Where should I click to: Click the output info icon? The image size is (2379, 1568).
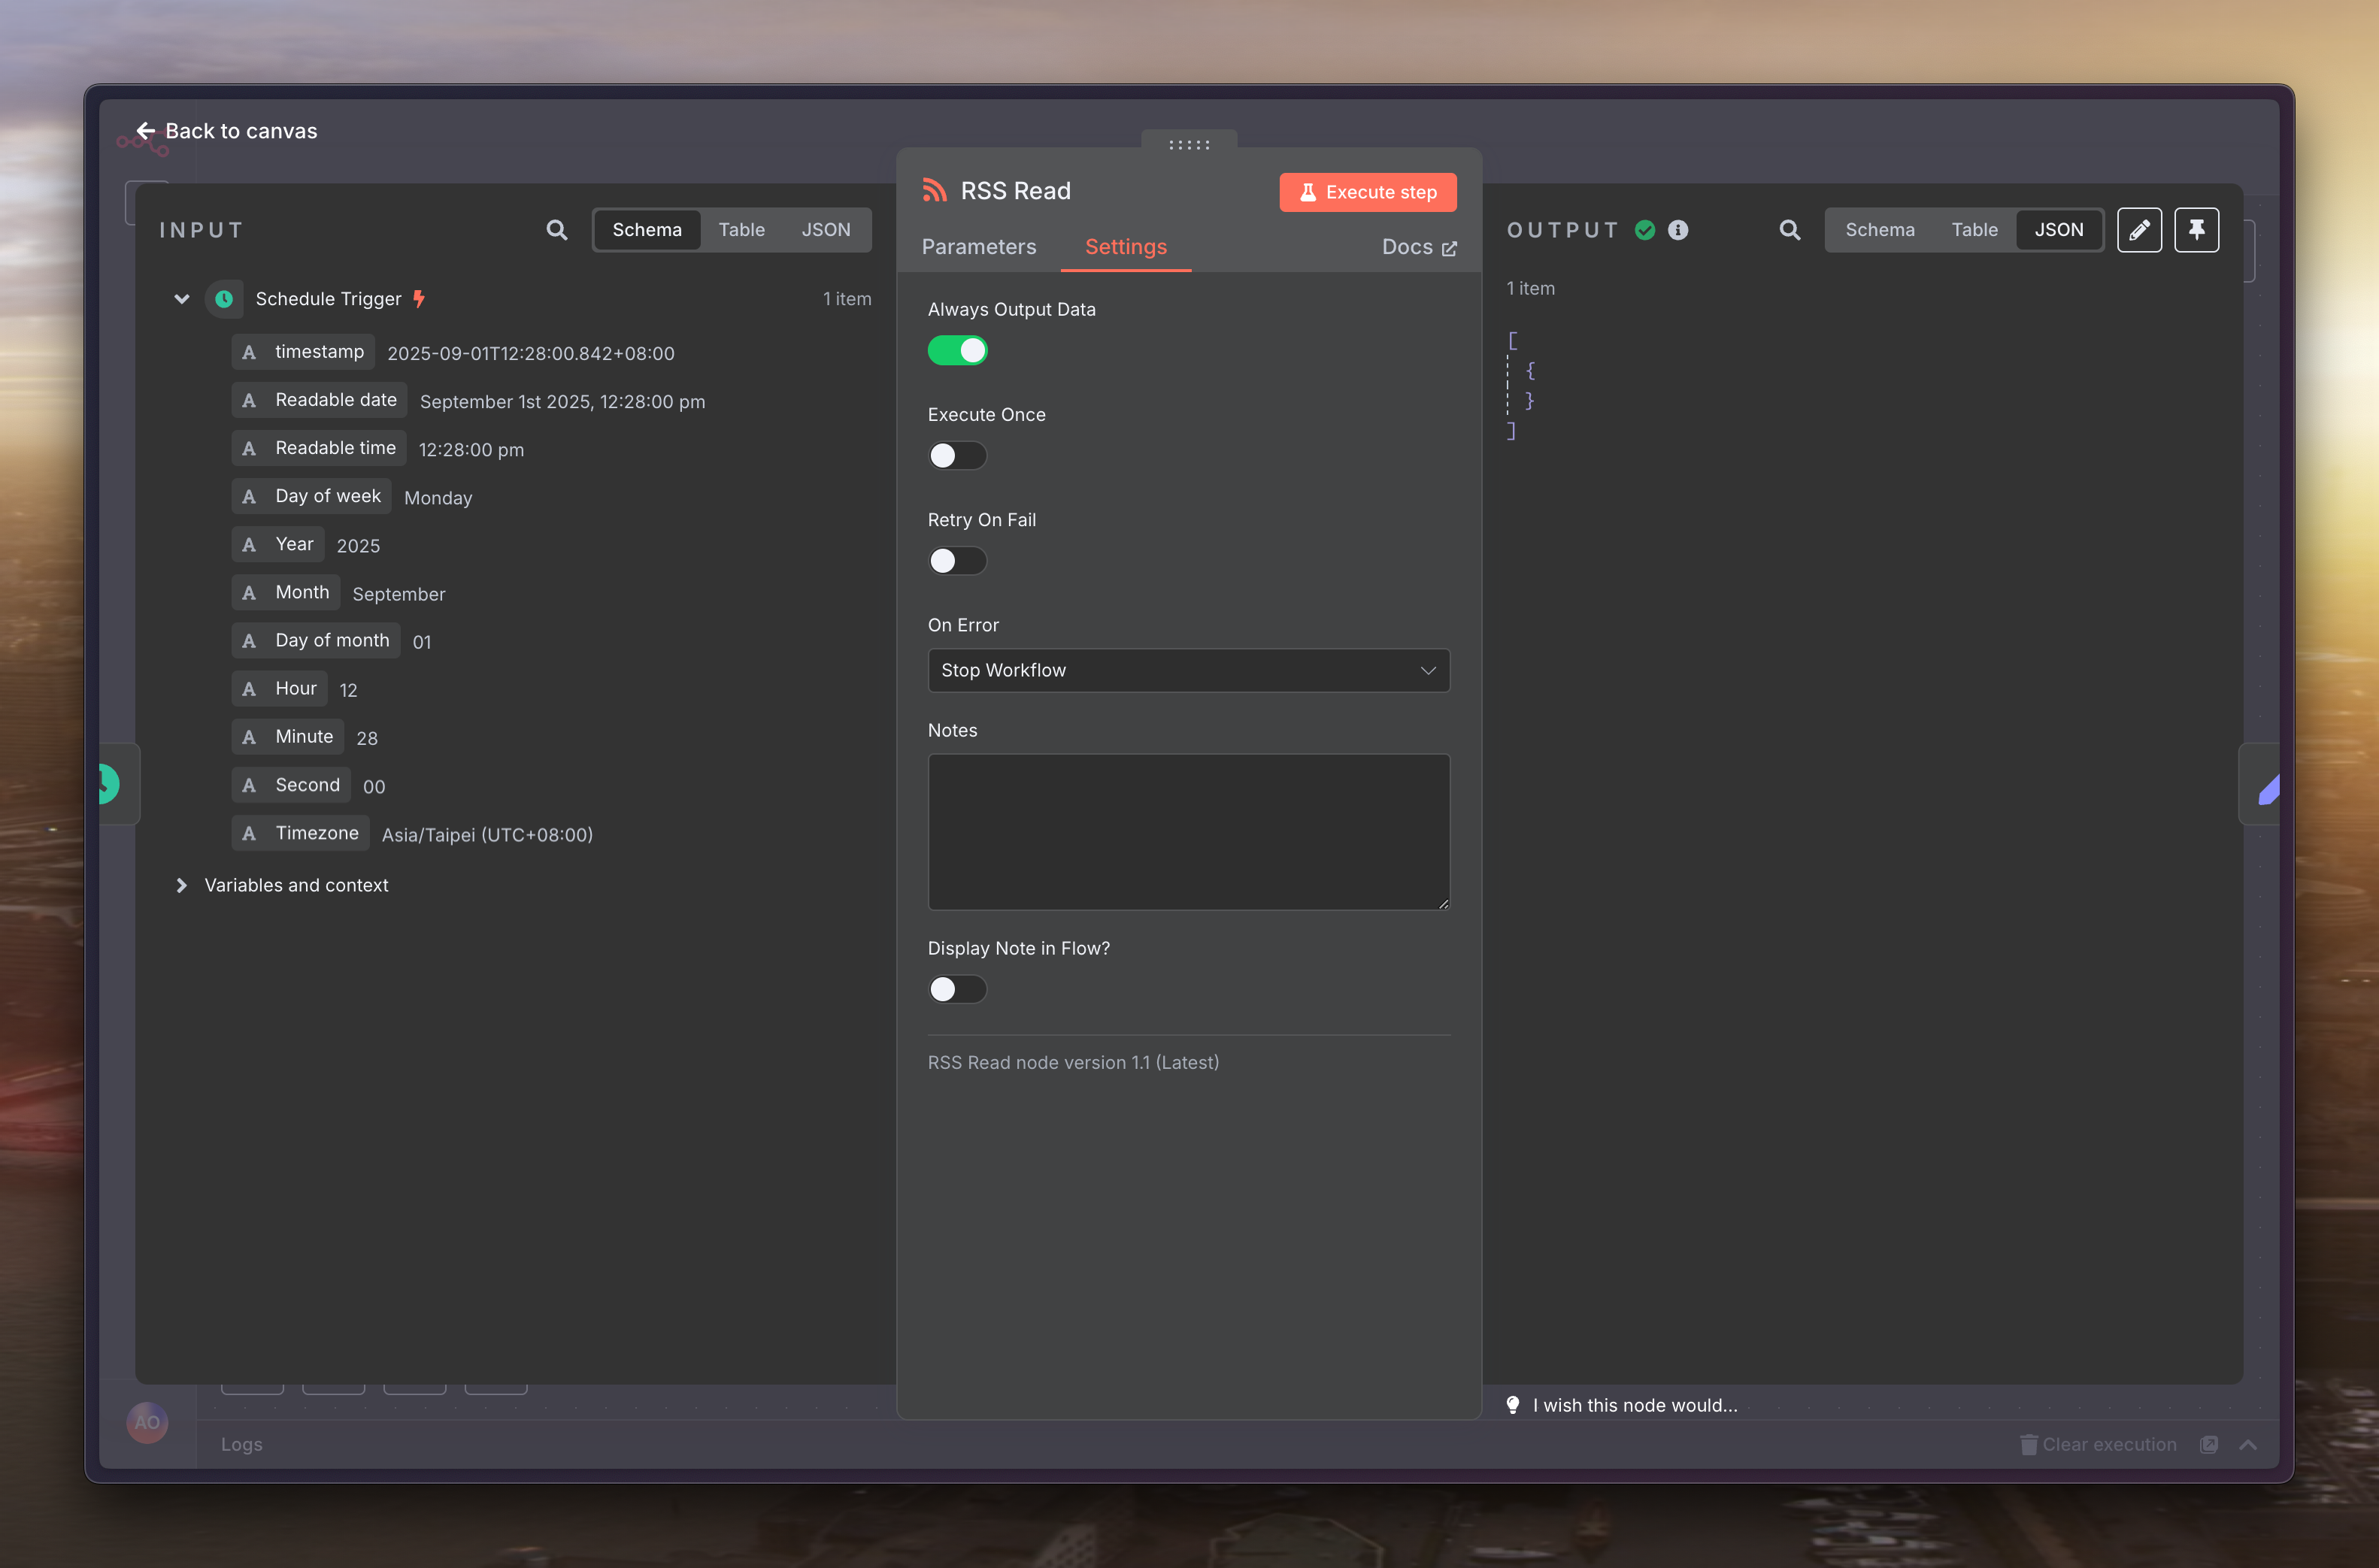point(1678,230)
